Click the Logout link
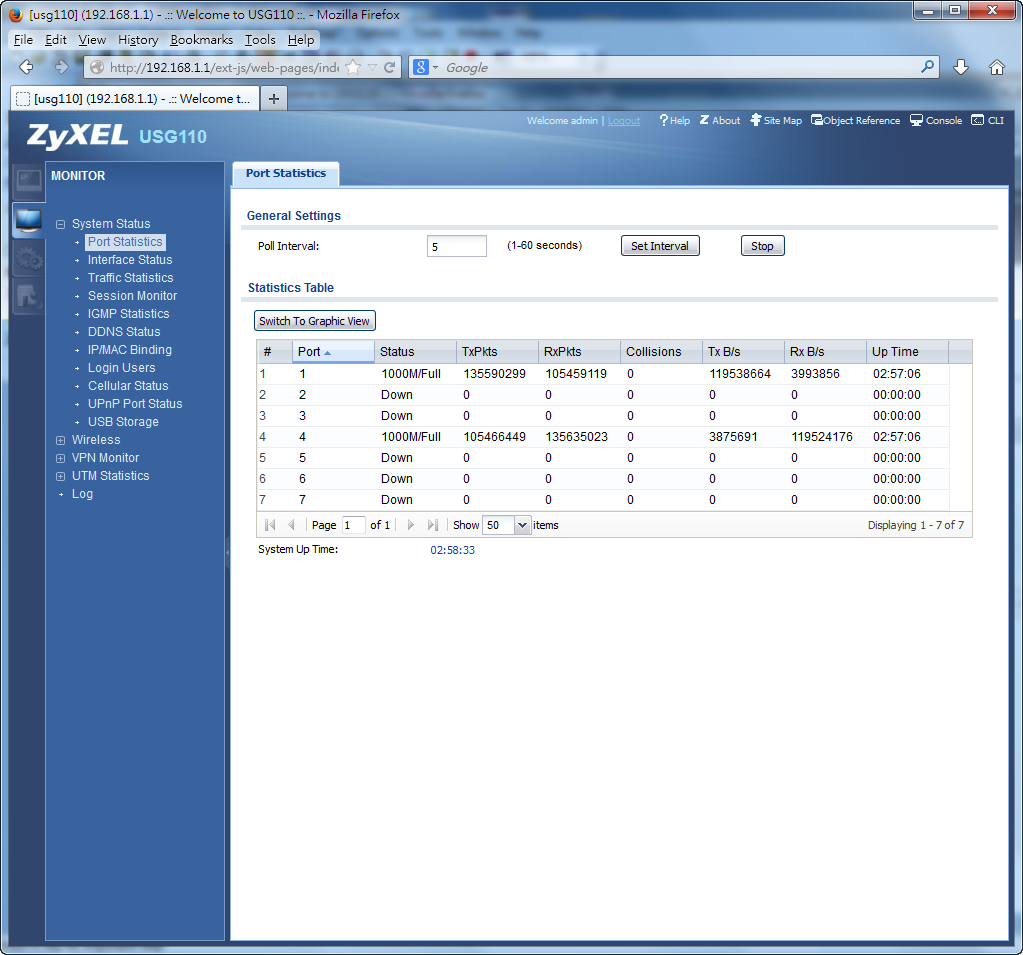This screenshot has height=955, width=1023. [x=624, y=121]
